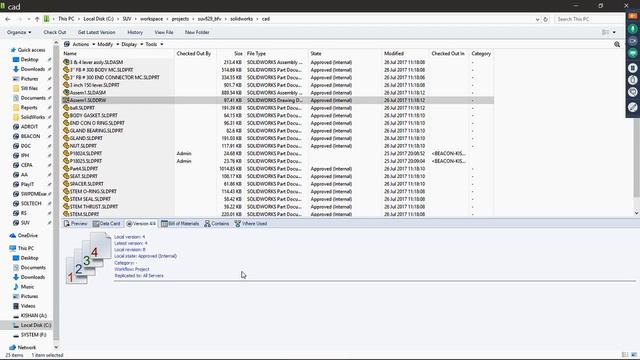Expand breadcrumb chevron after workspace
Image resolution: width=640 pixels, height=360 pixels.
click(167, 19)
